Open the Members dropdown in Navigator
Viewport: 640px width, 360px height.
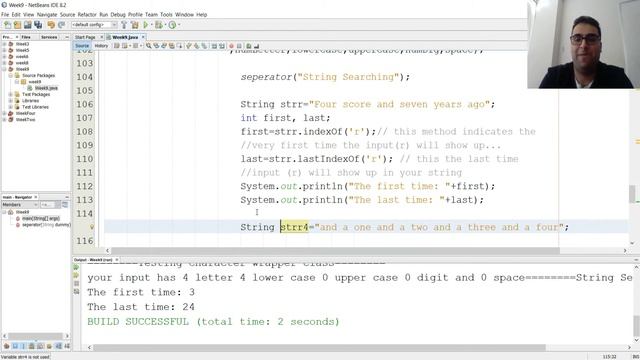click(x=20, y=204)
